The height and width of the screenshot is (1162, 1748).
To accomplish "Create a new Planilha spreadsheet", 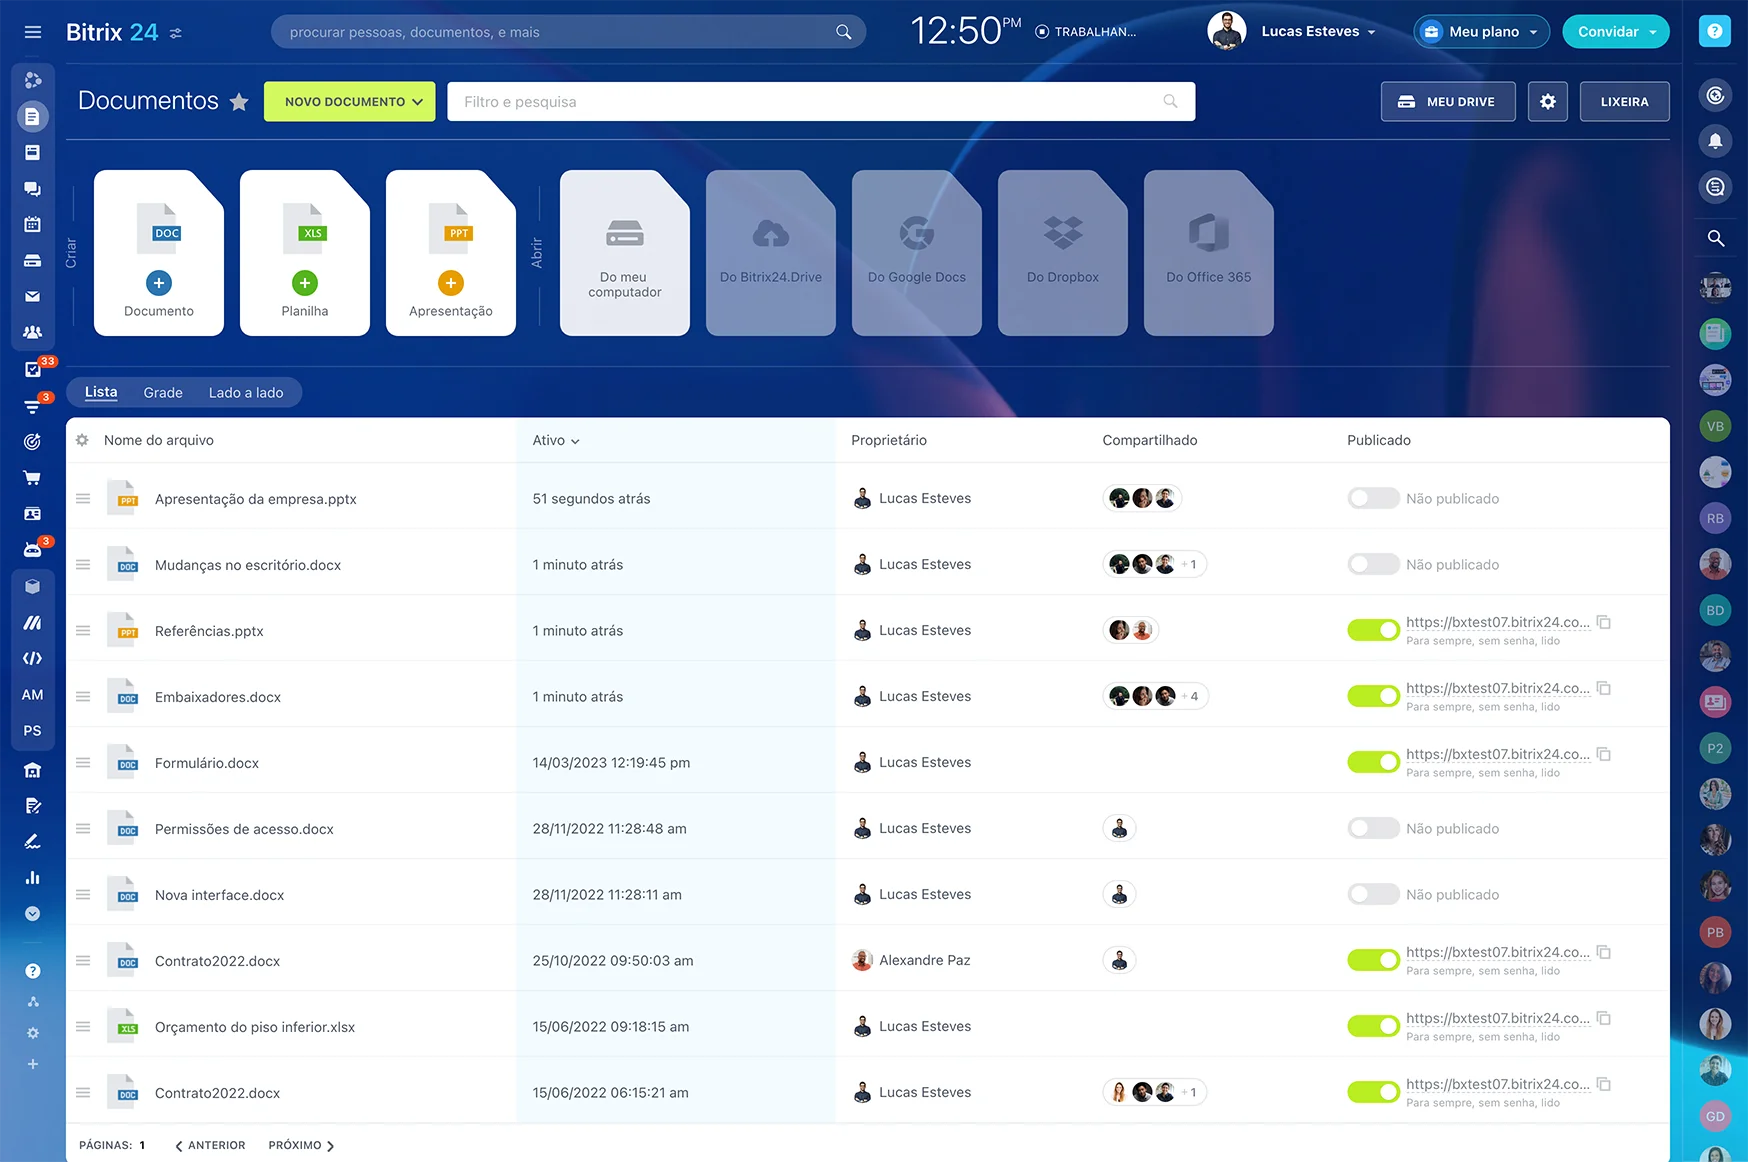I will coord(304,252).
